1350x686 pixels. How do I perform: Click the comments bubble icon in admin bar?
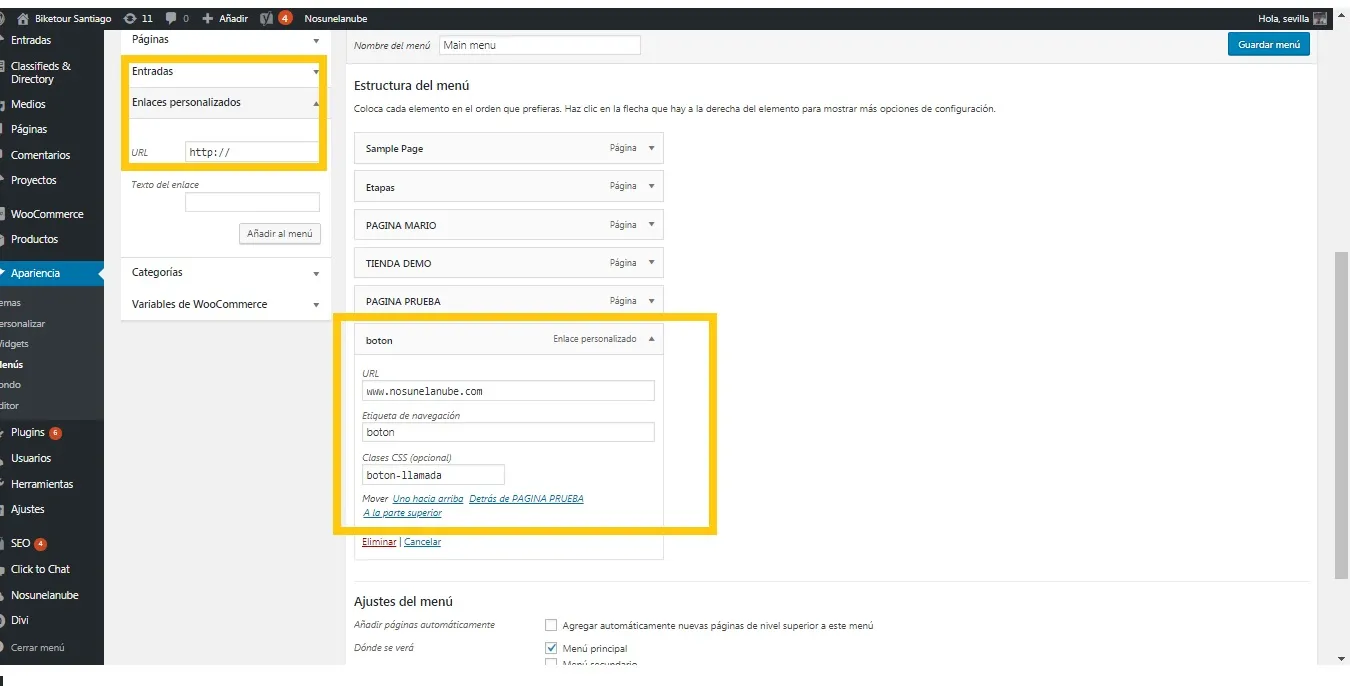coord(171,18)
